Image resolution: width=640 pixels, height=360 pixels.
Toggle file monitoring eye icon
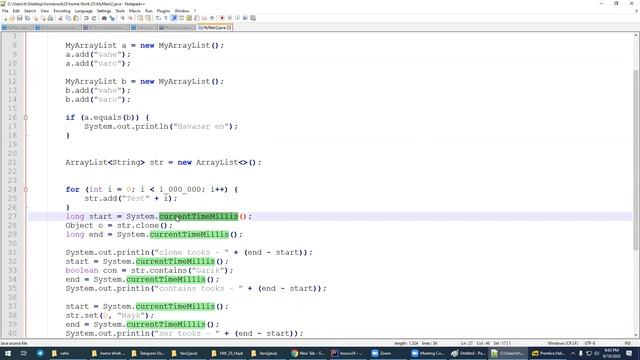click(211, 18)
